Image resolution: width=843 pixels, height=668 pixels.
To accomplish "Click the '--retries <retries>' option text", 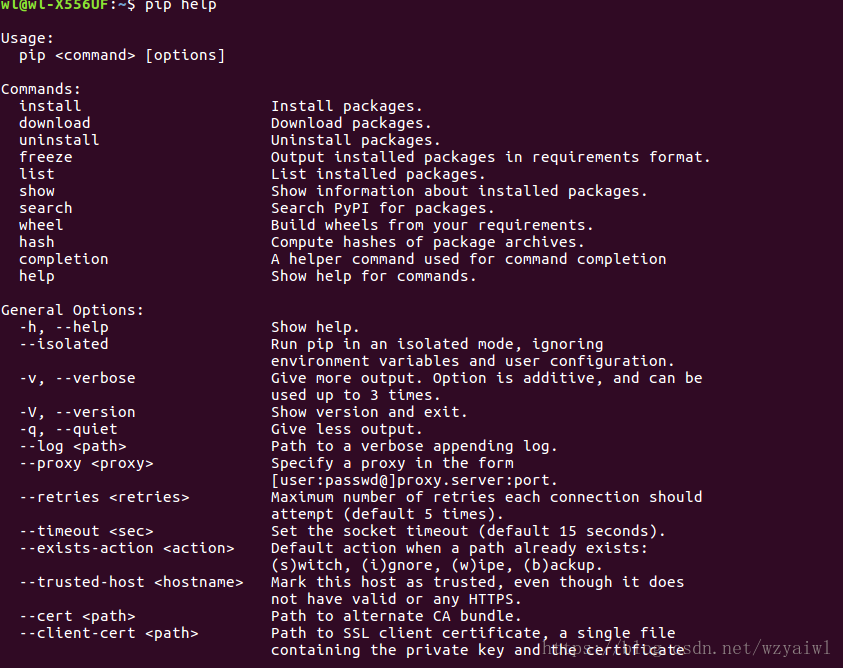I will pyautogui.click(x=104, y=498).
